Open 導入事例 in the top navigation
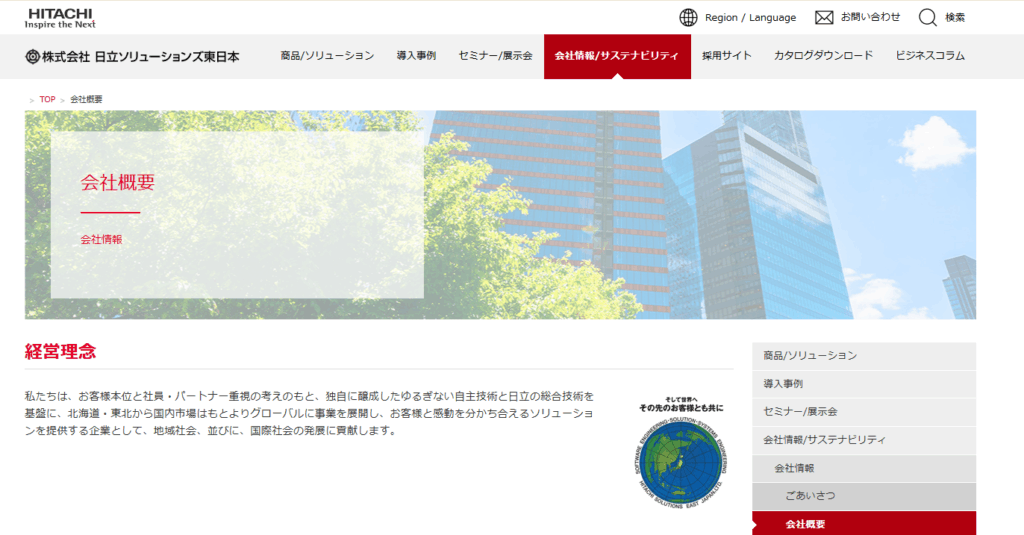The image size is (1024, 535). (x=416, y=56)
